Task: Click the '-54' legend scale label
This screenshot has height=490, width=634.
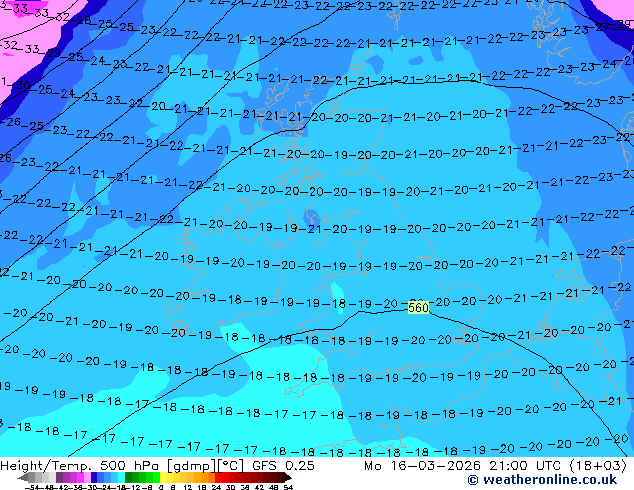Action: tap(32, 487)
